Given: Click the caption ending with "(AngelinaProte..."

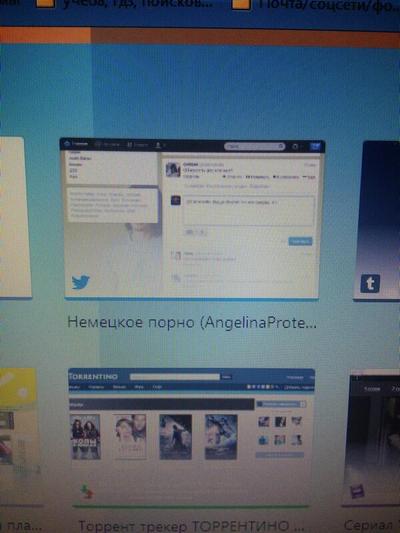Looking at the screenshot, I should (192, 322).
